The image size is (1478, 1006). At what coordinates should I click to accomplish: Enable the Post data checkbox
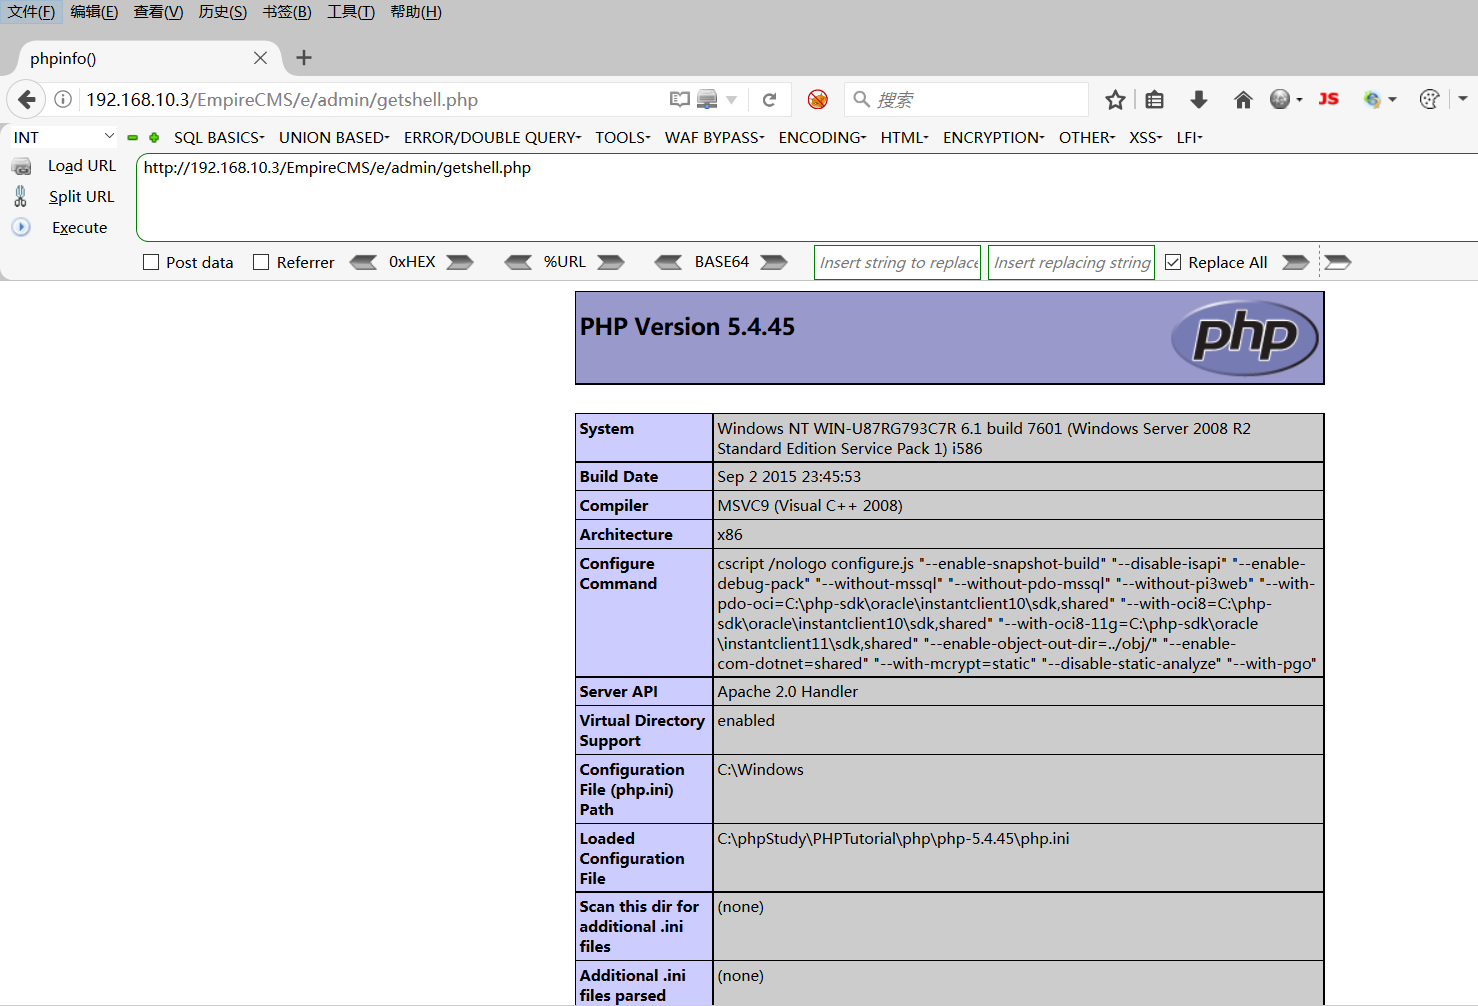coord(151,261)
